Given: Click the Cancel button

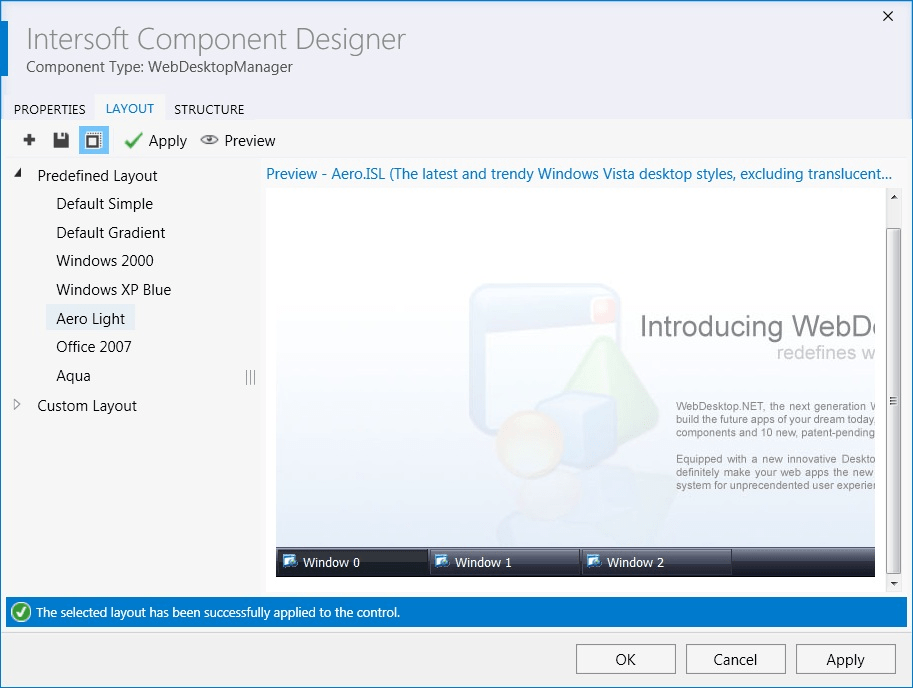Looking at the screenshot, I should [735, 659].
